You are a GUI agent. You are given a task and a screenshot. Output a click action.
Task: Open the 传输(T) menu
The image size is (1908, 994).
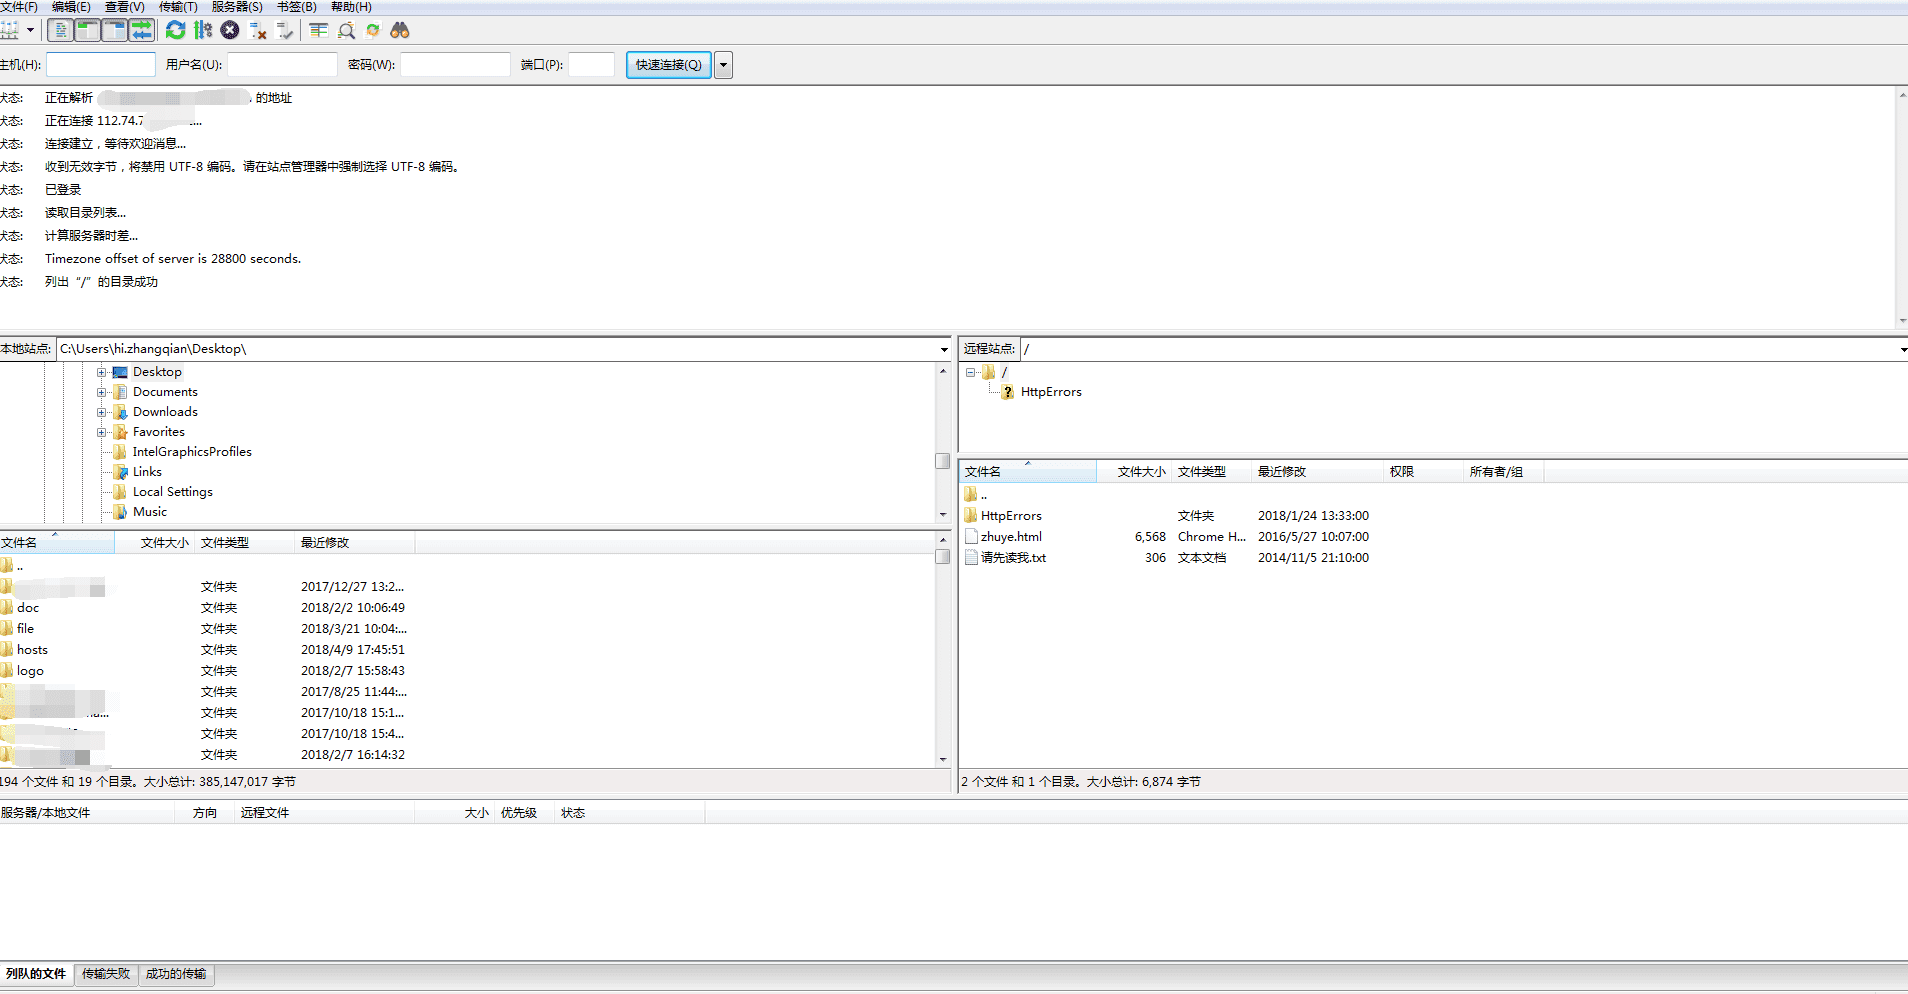click(x=178, y=7)
